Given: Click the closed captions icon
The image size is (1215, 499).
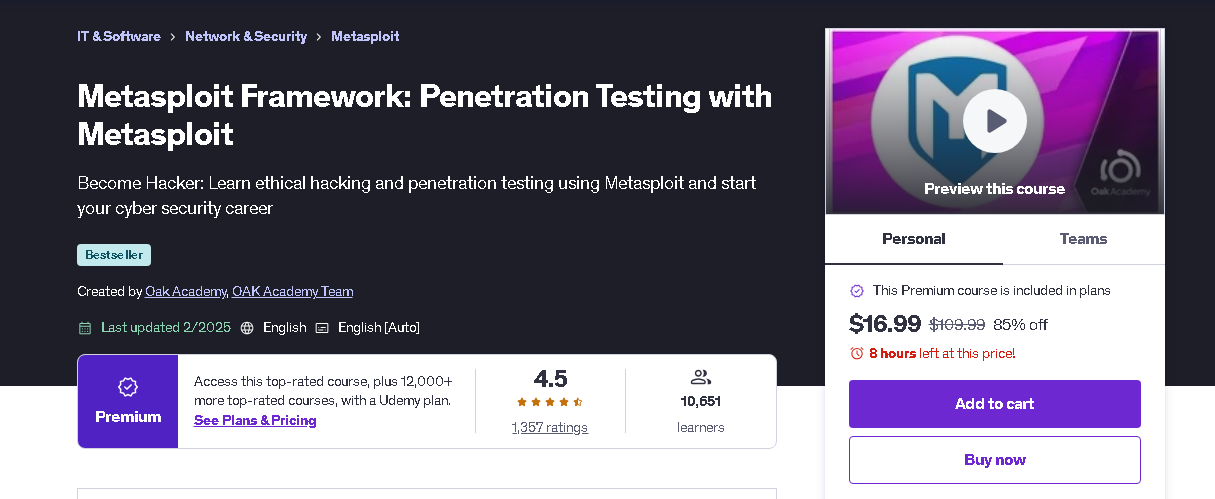Looking at the screenshot, I should (x=322, y=328).
